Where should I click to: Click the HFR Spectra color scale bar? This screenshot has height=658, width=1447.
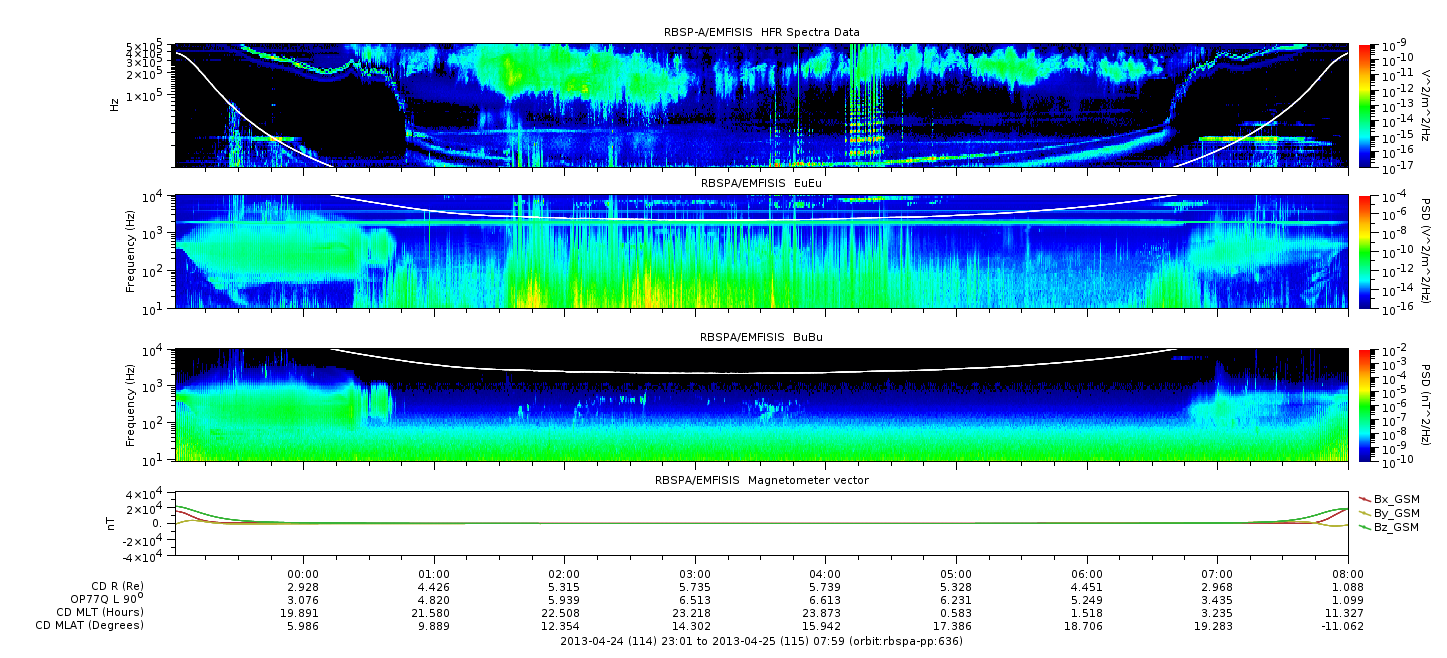1366,105
